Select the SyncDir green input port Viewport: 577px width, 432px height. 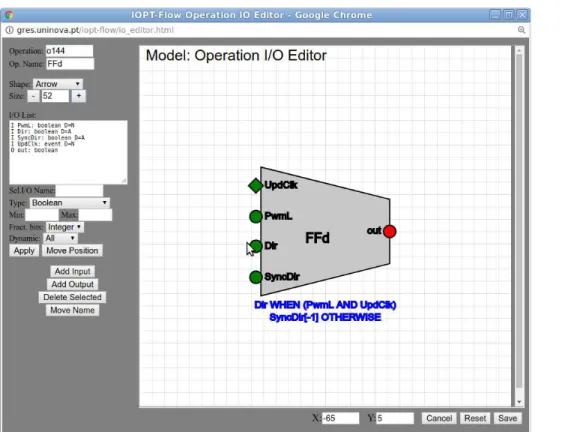coord(255,277)
